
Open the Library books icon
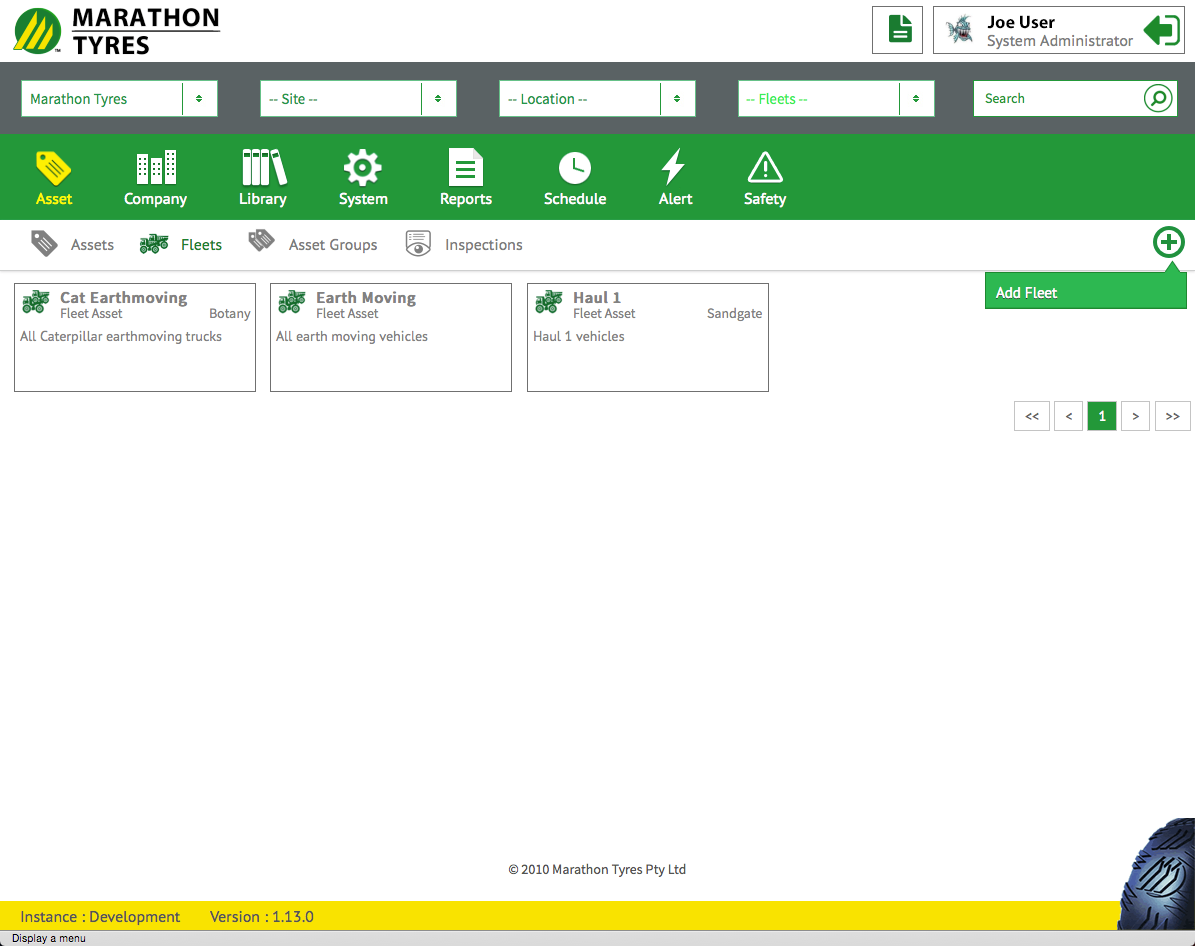(x=263, y=168)
